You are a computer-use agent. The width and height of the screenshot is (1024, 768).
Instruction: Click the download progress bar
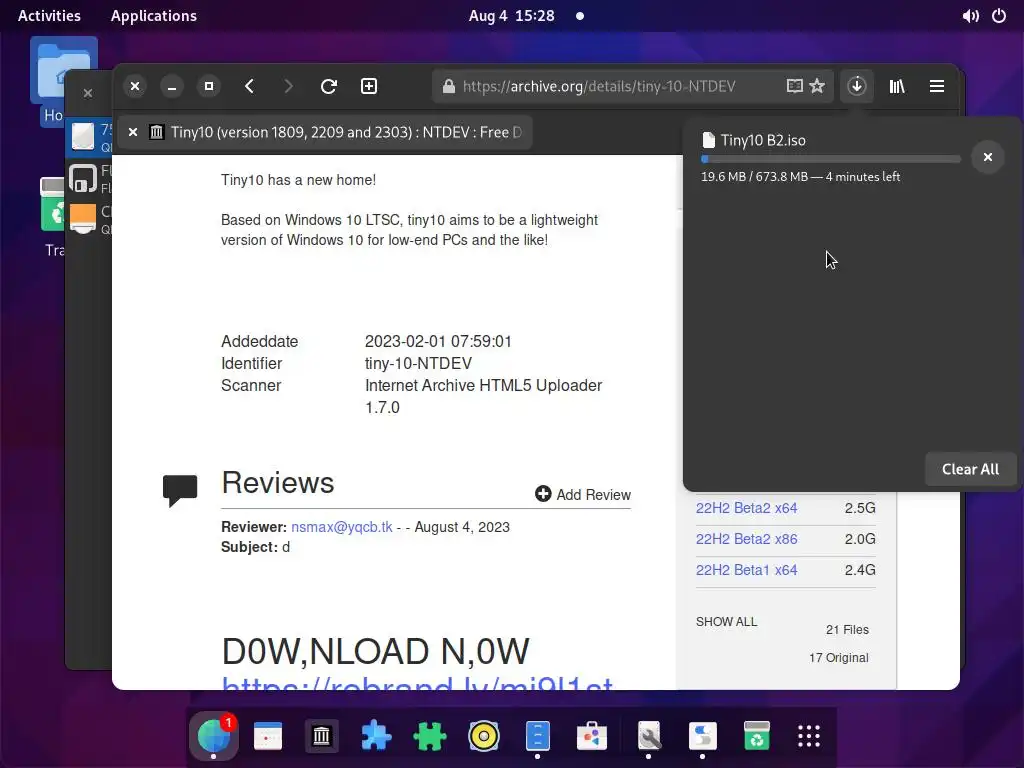[x=831, y=159]
